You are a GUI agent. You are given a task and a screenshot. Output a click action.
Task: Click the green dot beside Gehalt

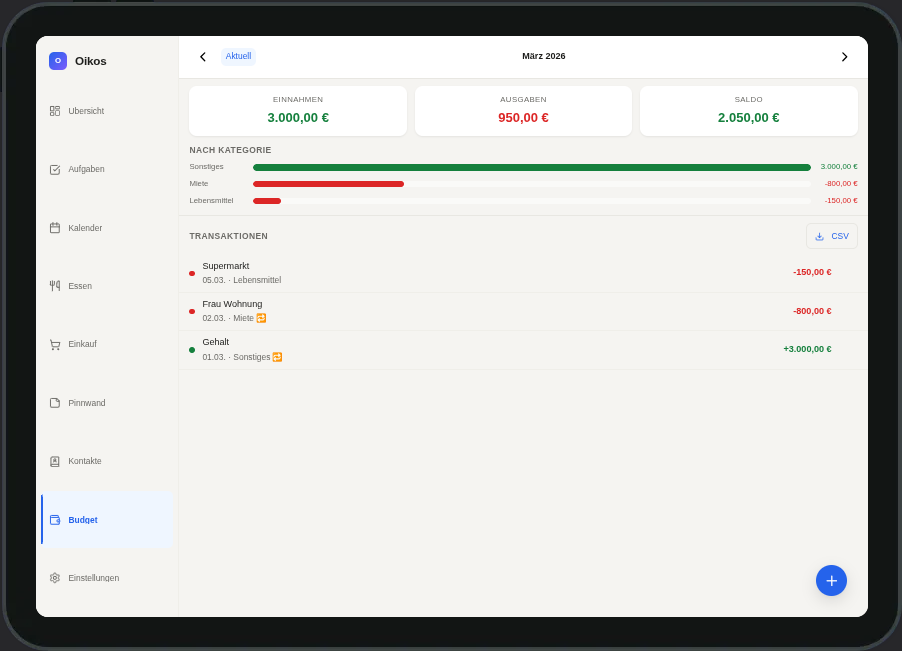tap(192, 350)
